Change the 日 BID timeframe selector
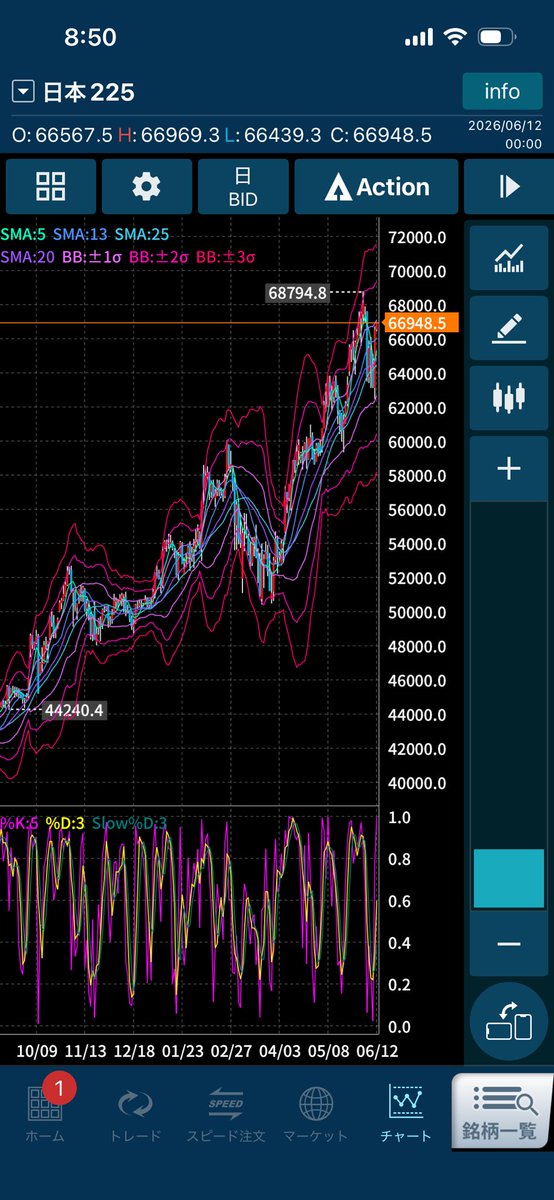This screenshot has height=1200, width=554. coord(243,186)
